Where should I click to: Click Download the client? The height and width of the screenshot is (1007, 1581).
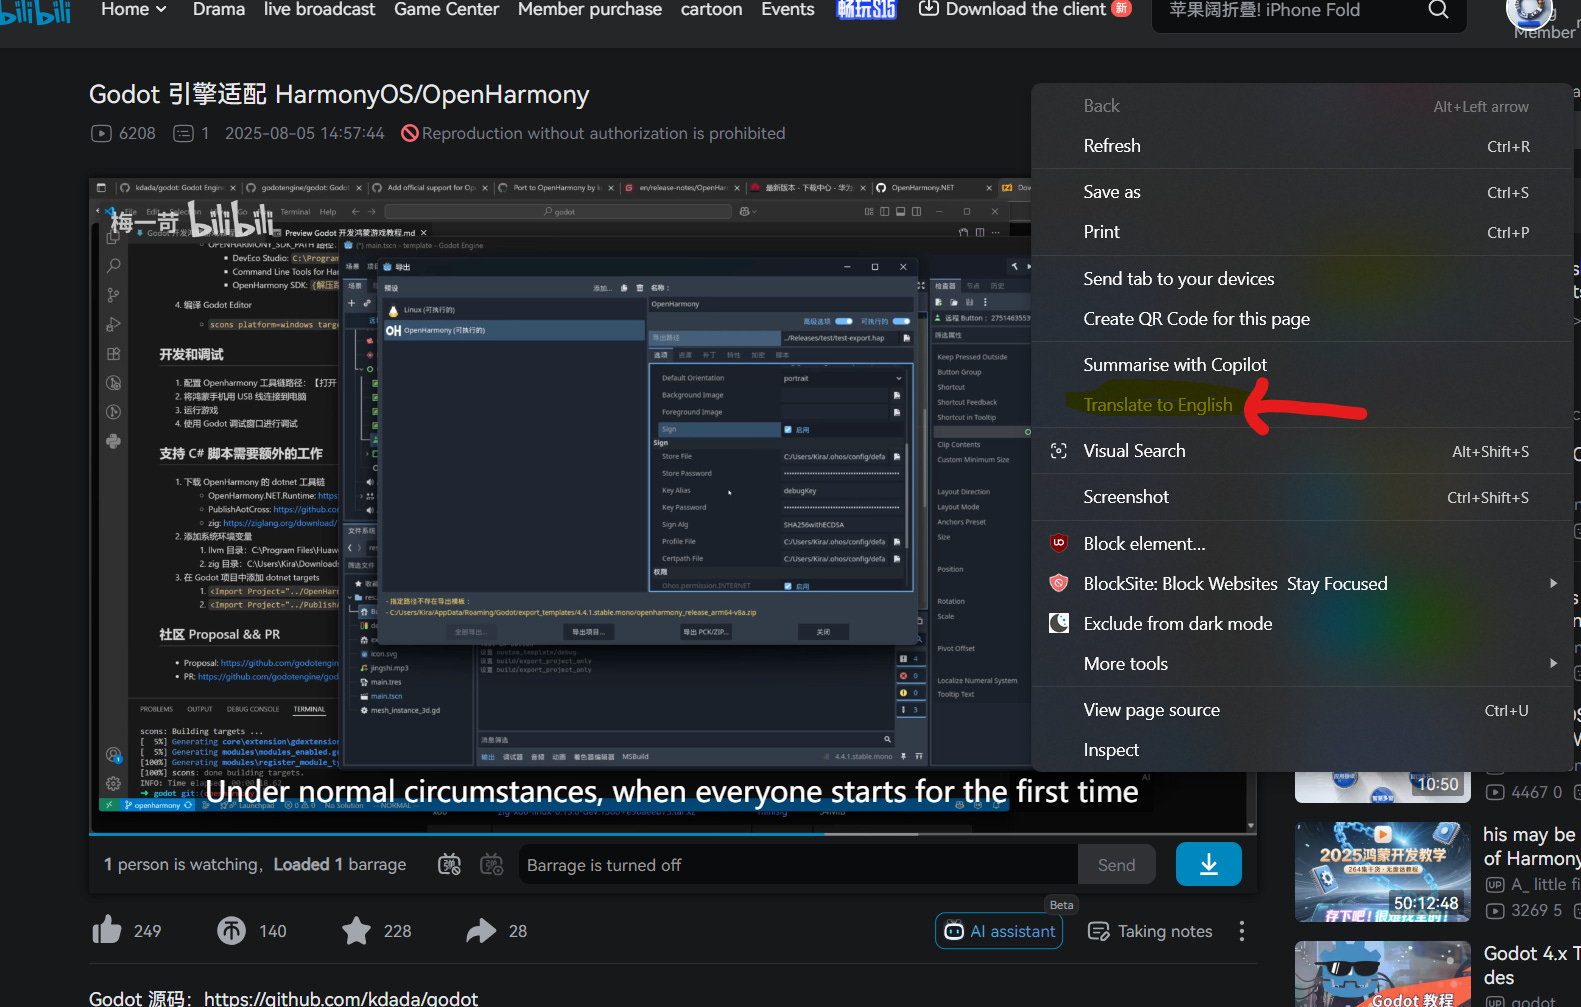[x=1024, y=9]
